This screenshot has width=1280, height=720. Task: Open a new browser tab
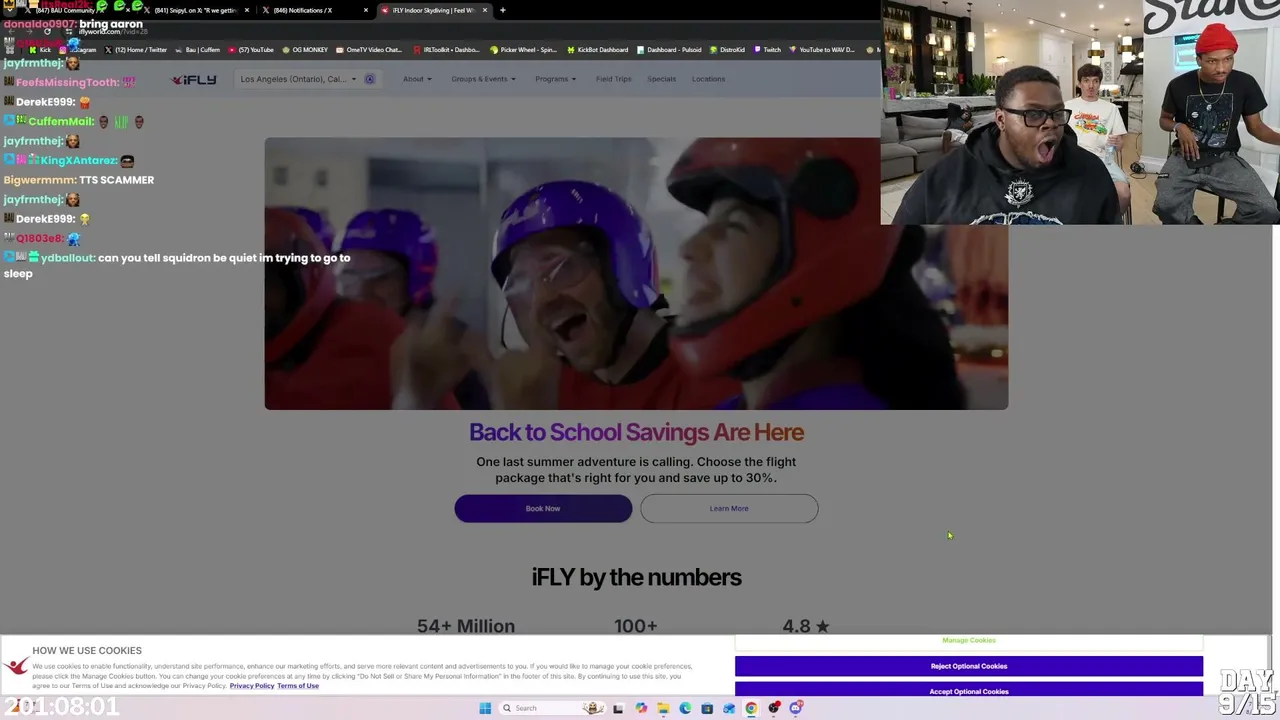503,10
